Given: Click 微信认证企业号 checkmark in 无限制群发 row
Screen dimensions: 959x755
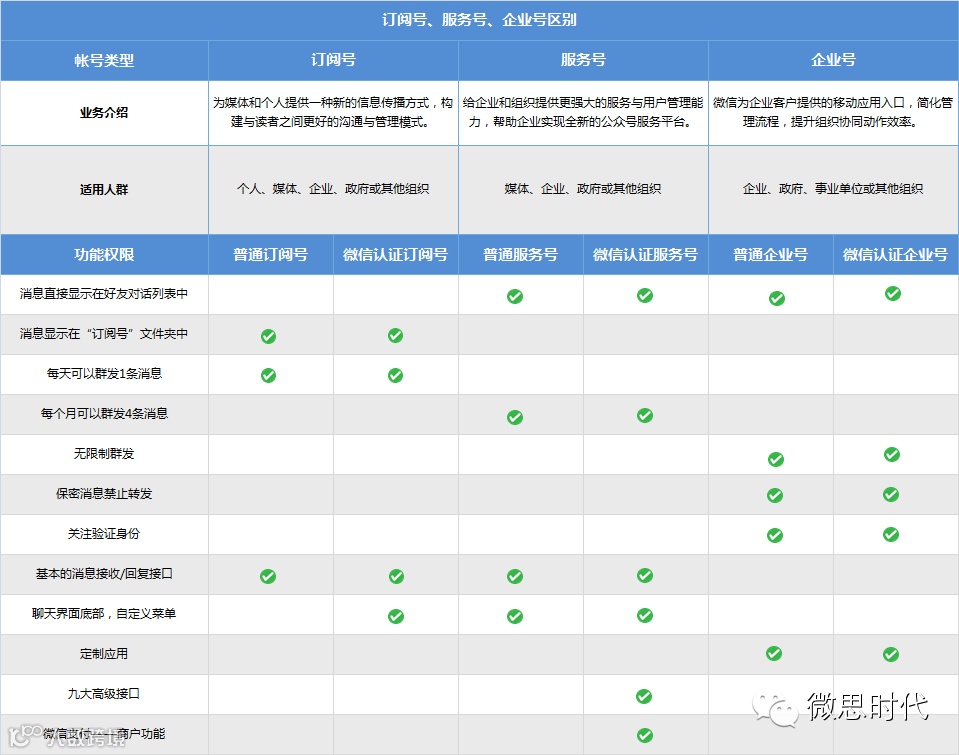Looking at the screenshot, I should (892, 454).
